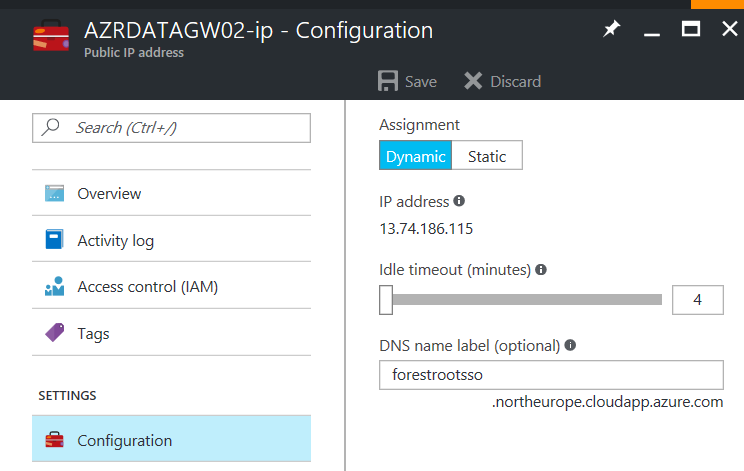
Task: Click the idle timeout minutes value box
Action: (x=698, y=300)
